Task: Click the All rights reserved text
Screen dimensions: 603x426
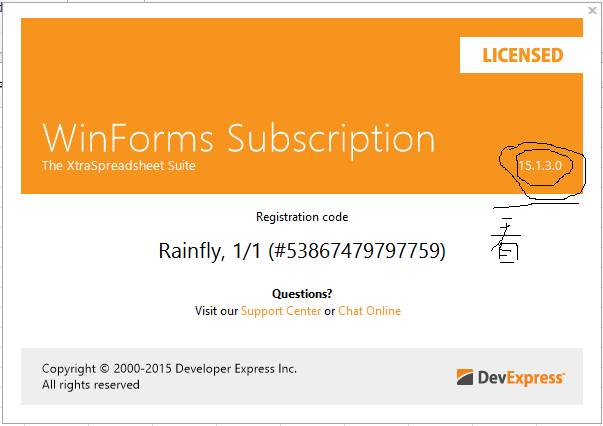Action: pyautogui.click(x=91, y=385)
